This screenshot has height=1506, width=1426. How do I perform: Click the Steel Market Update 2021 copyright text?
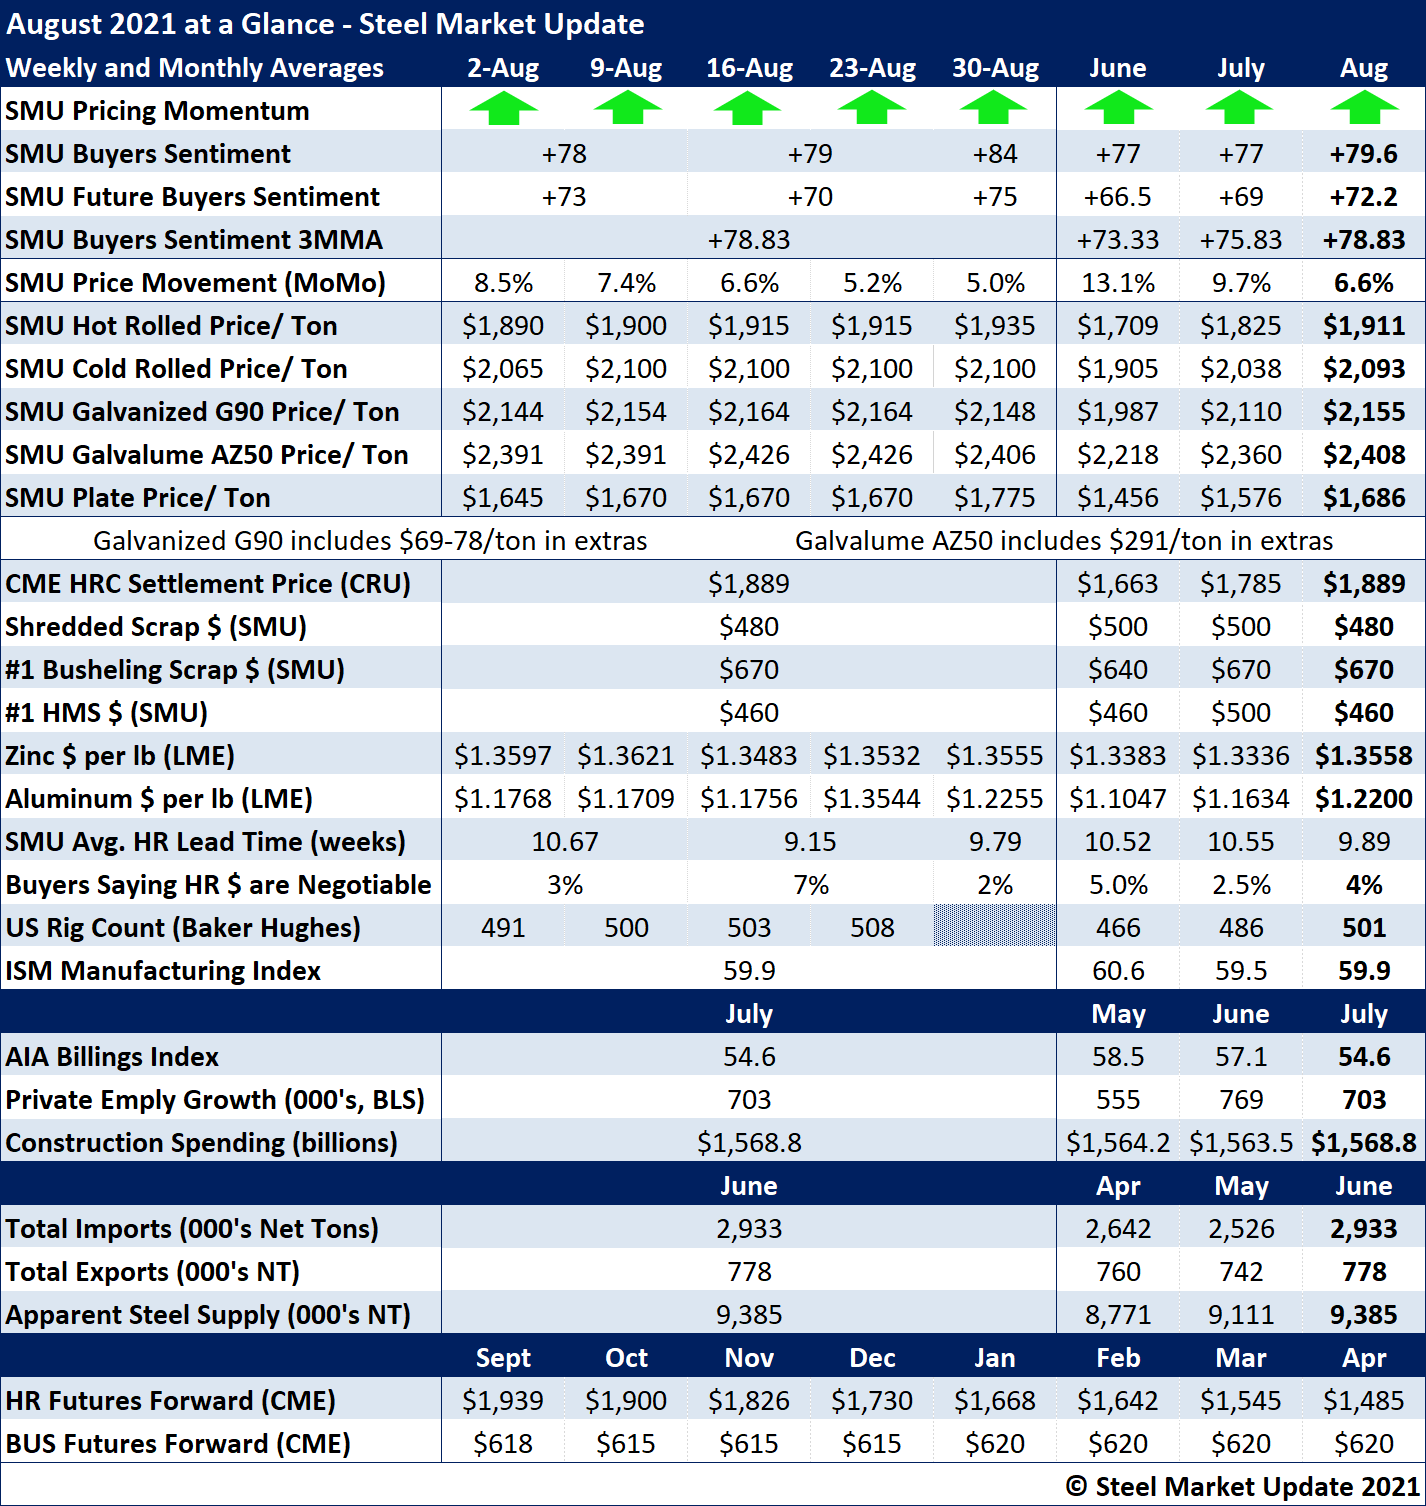pyautogui.click(x=1242, y=1486)
